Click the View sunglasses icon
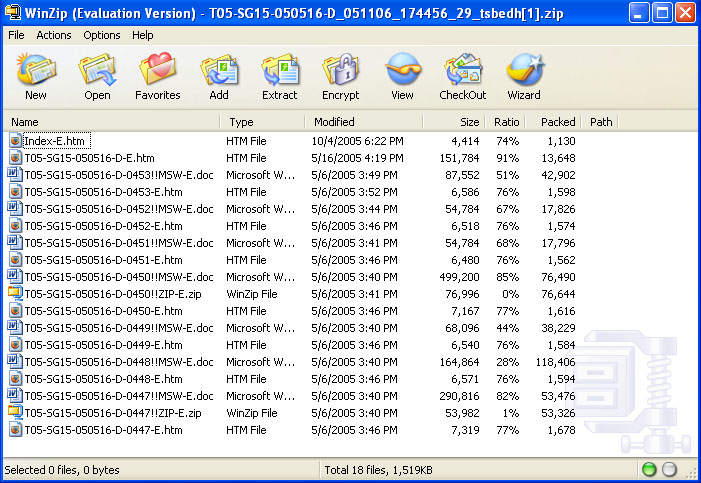Screen dimensions: 701x483 (402, 69)
